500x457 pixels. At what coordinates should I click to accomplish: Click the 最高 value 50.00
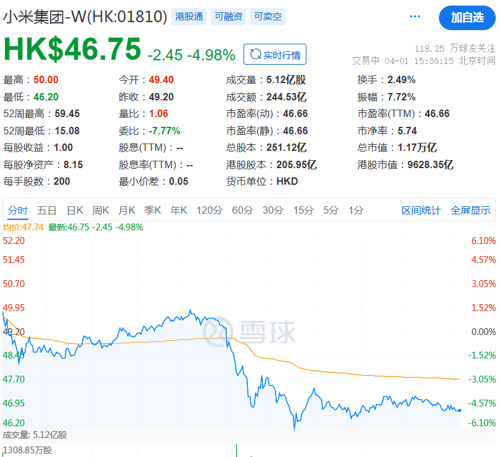46,80
